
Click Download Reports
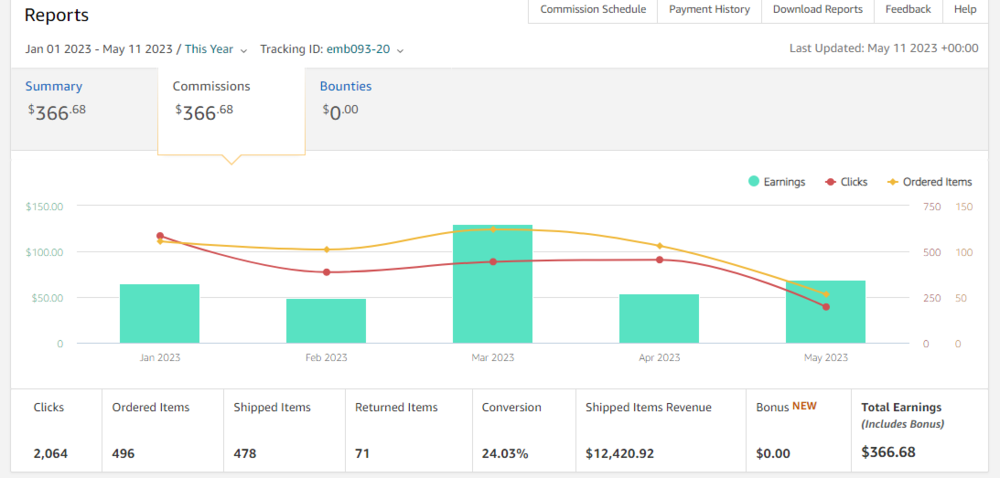817,10
